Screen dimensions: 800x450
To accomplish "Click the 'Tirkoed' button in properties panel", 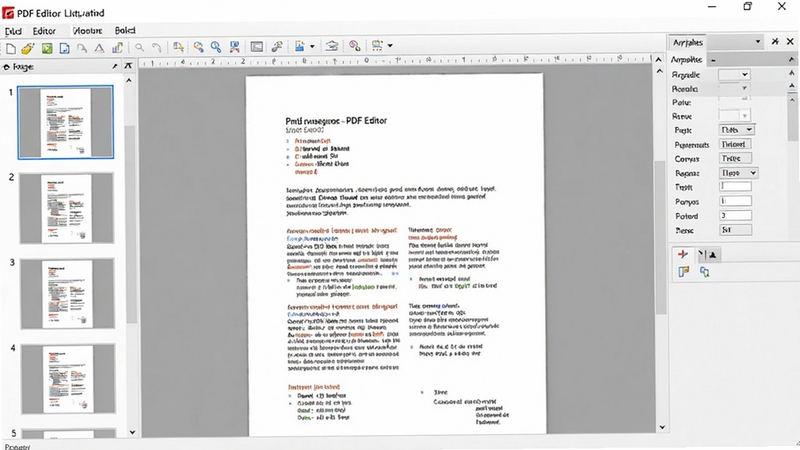I will 735,144.
